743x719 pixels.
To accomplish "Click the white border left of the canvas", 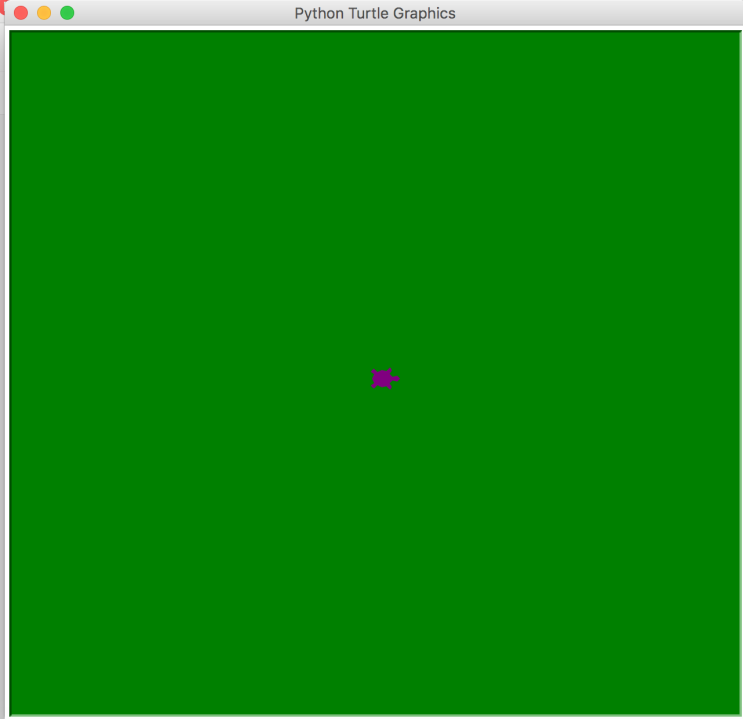I will coord(7,370).
